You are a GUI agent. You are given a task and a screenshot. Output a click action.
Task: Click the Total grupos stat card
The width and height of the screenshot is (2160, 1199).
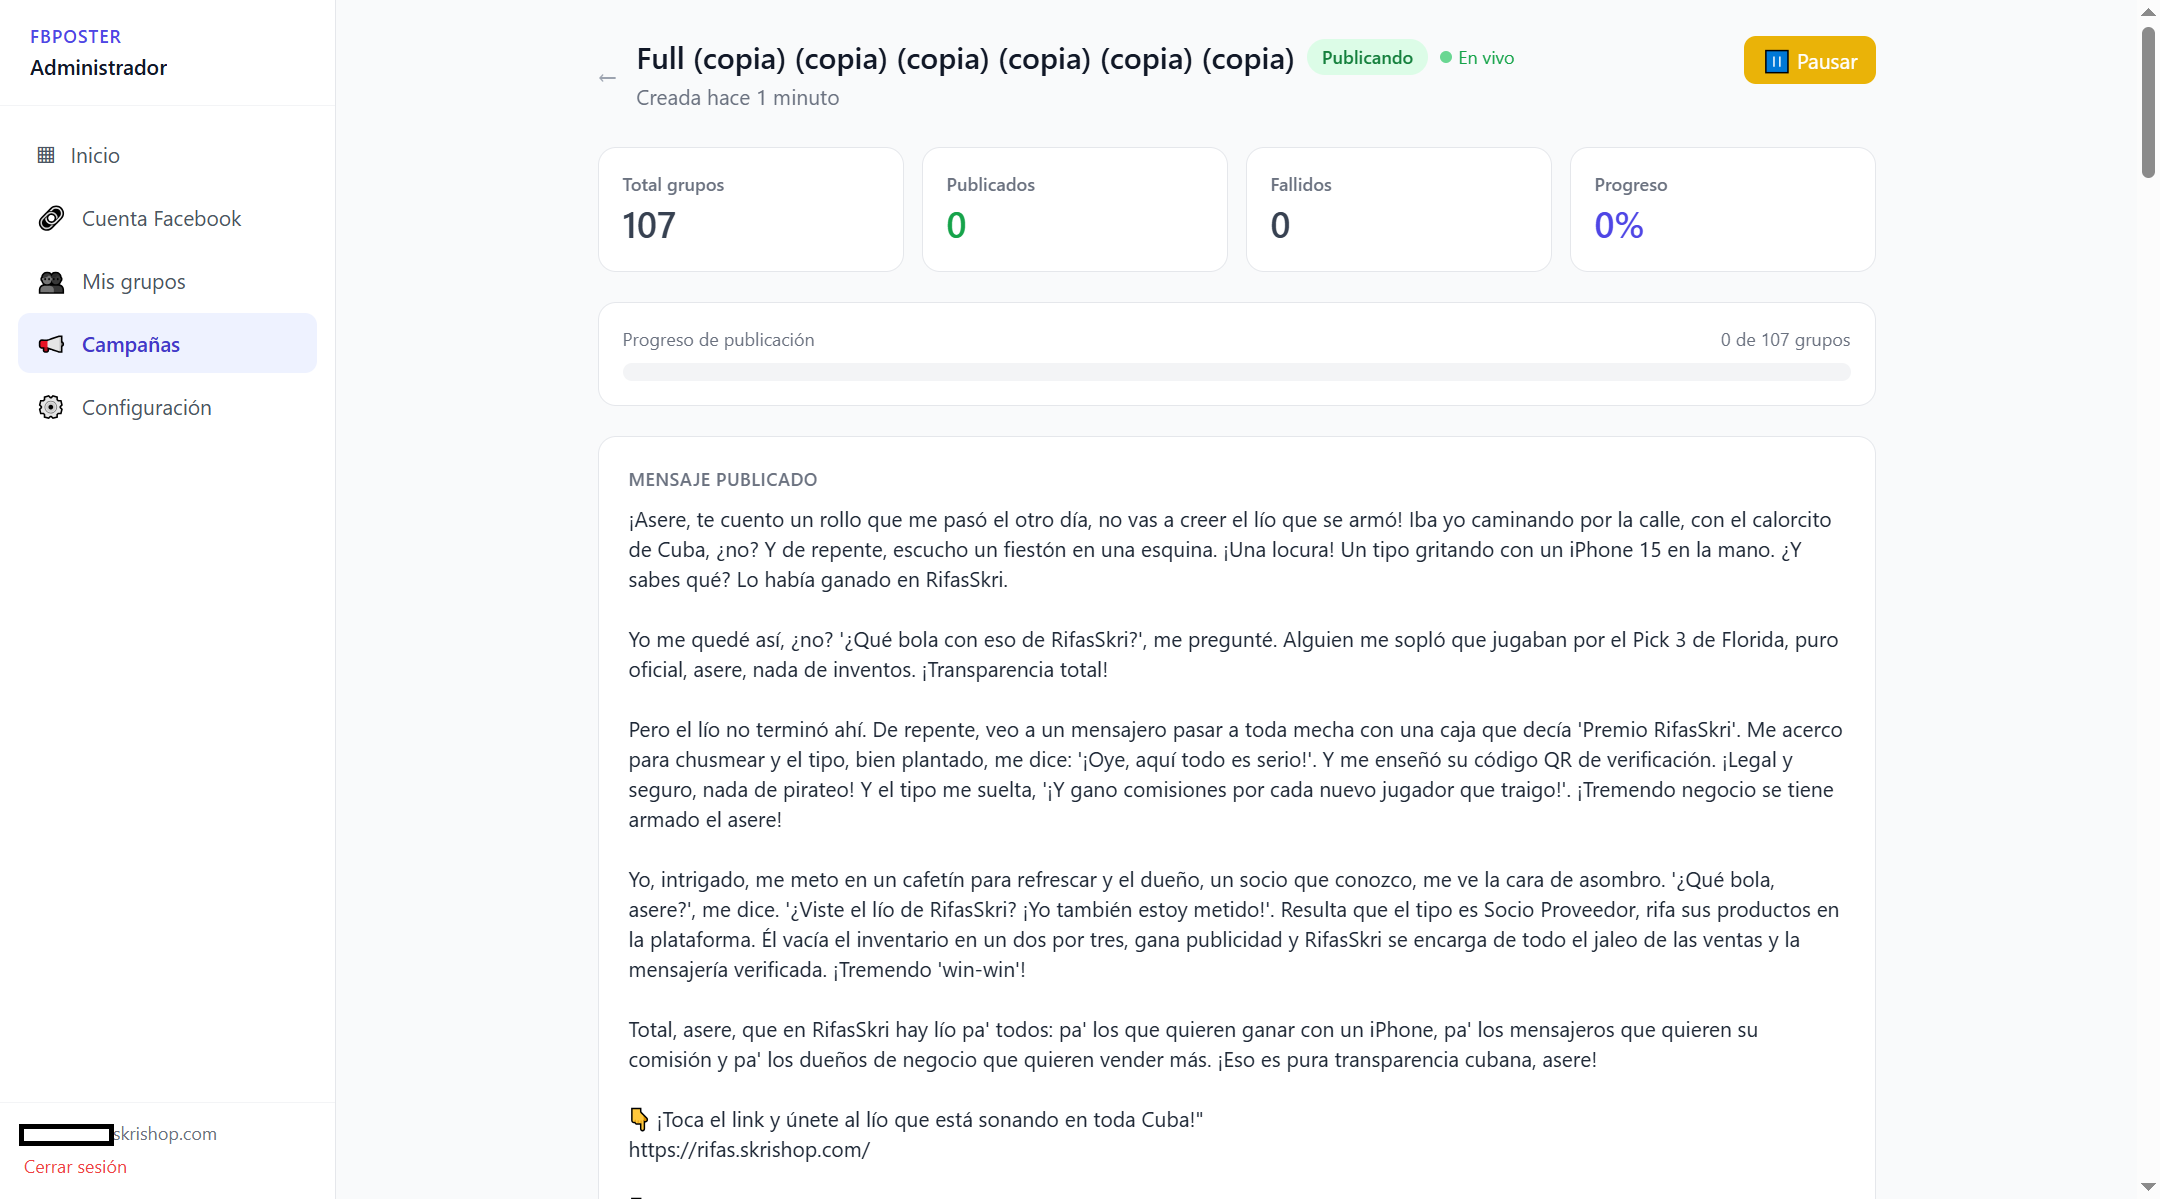751,209
